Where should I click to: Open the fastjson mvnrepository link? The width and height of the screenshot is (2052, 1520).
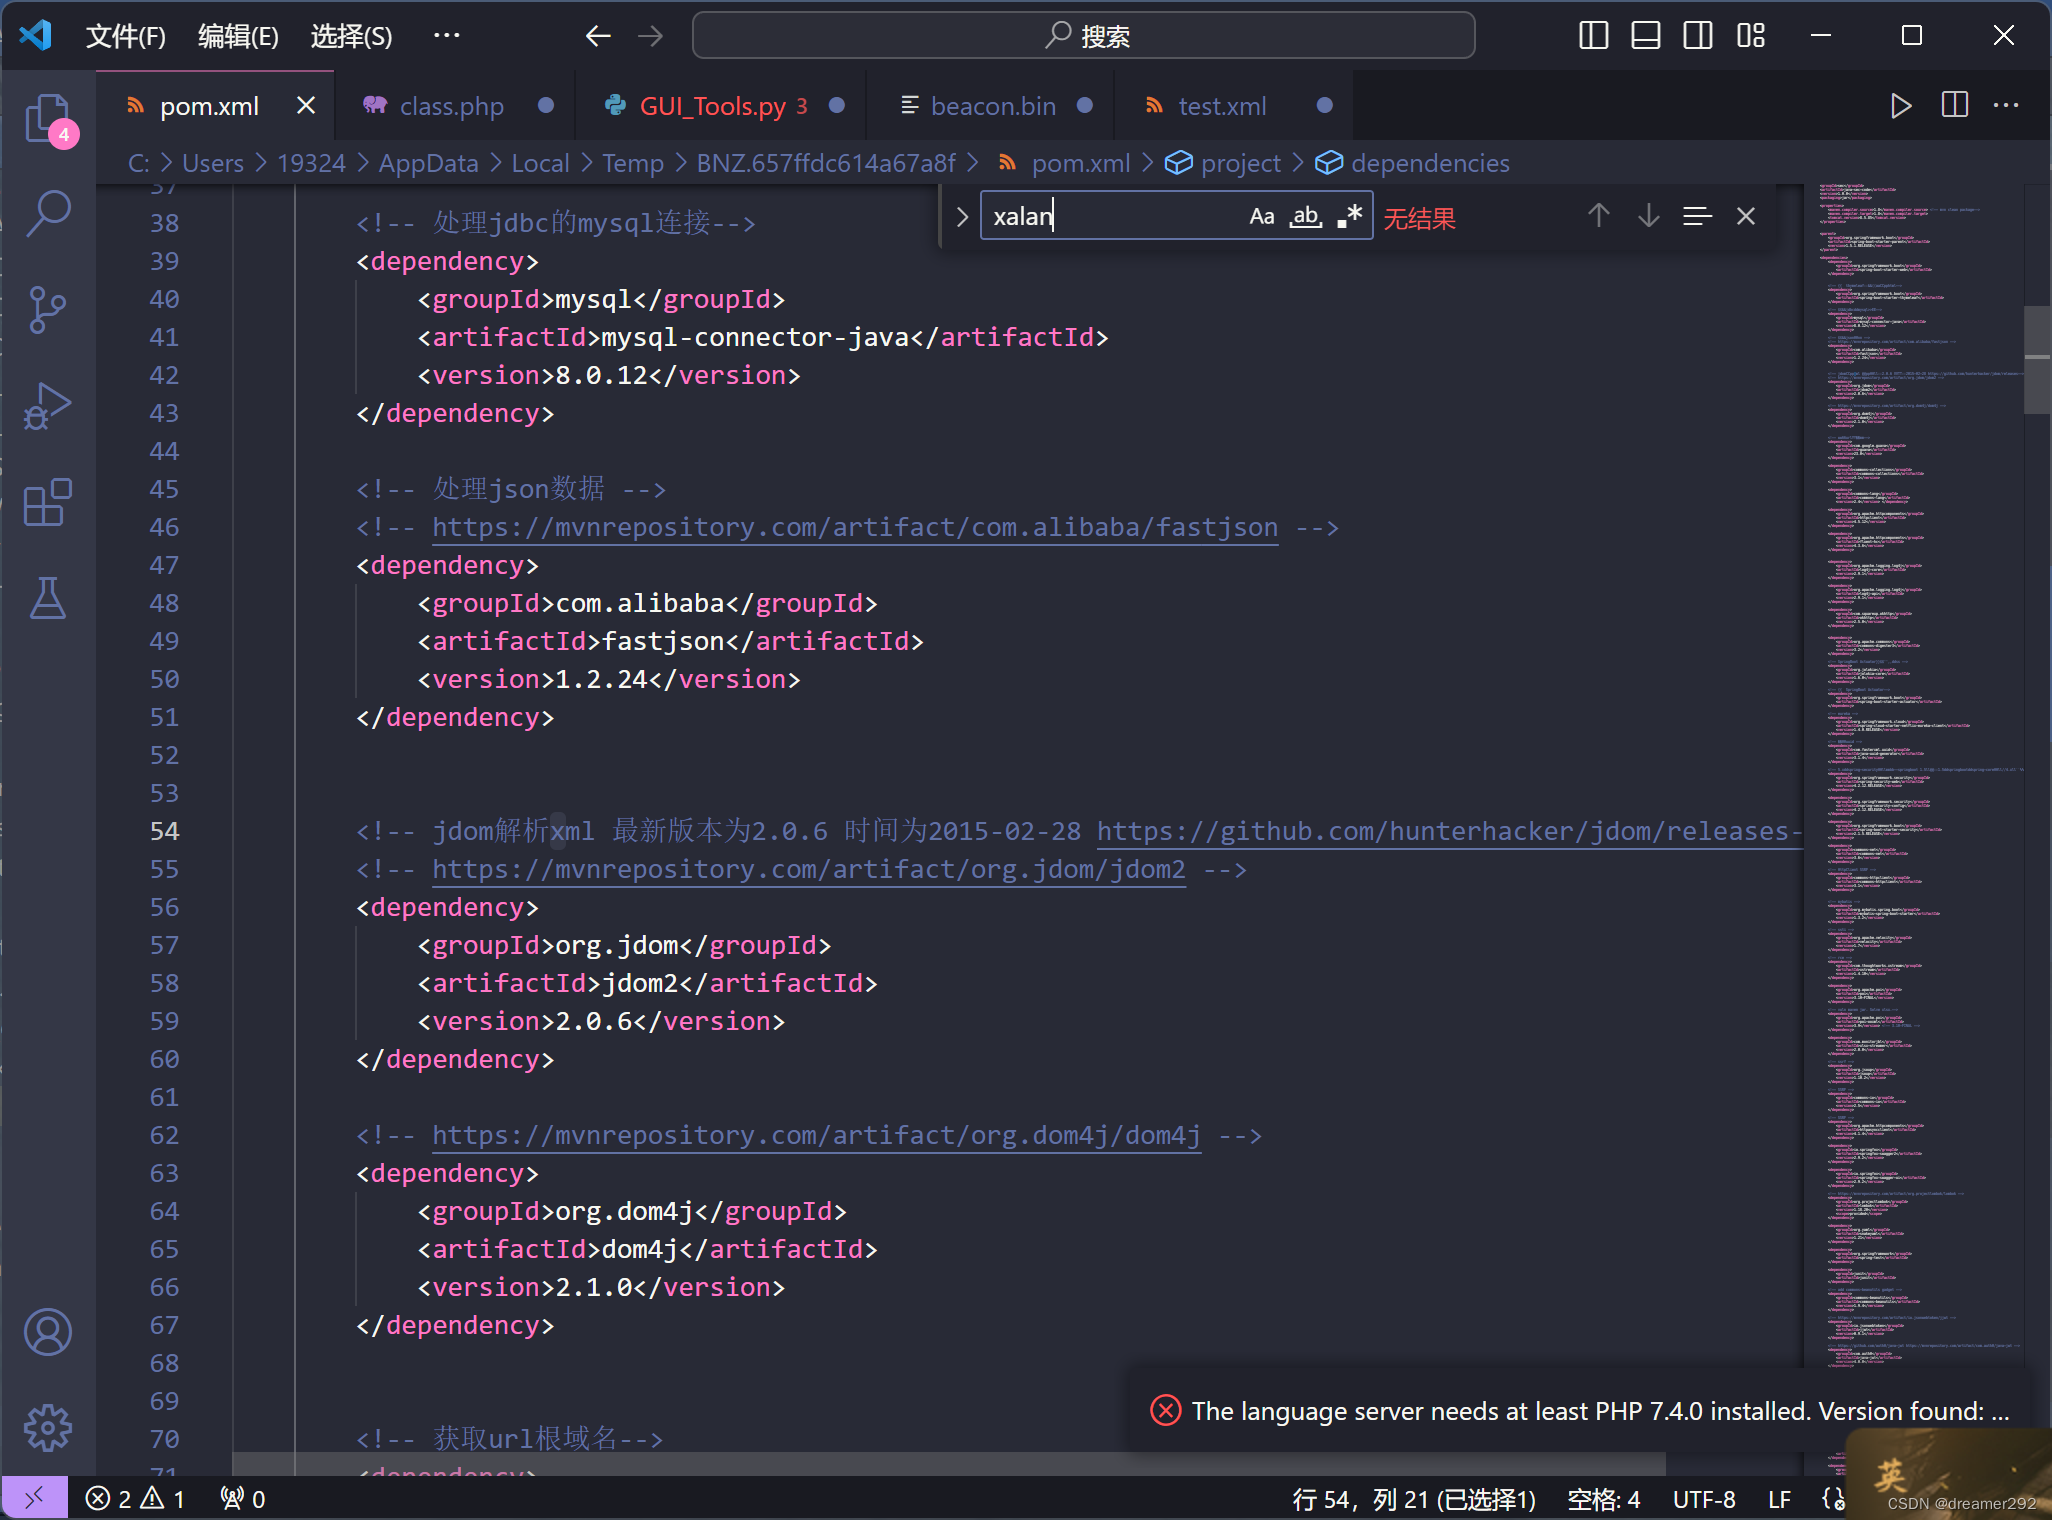855,527
